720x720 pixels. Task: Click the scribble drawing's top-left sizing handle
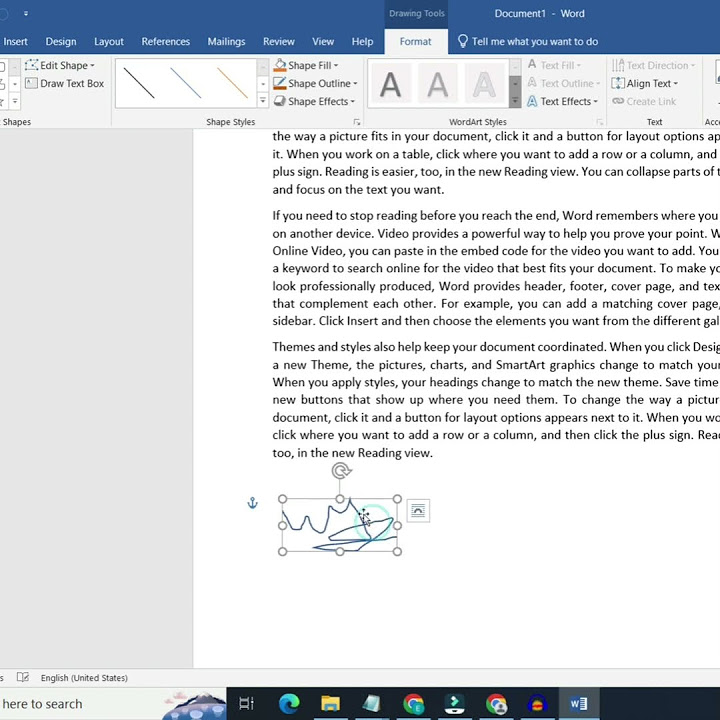[x=283, y=499]
